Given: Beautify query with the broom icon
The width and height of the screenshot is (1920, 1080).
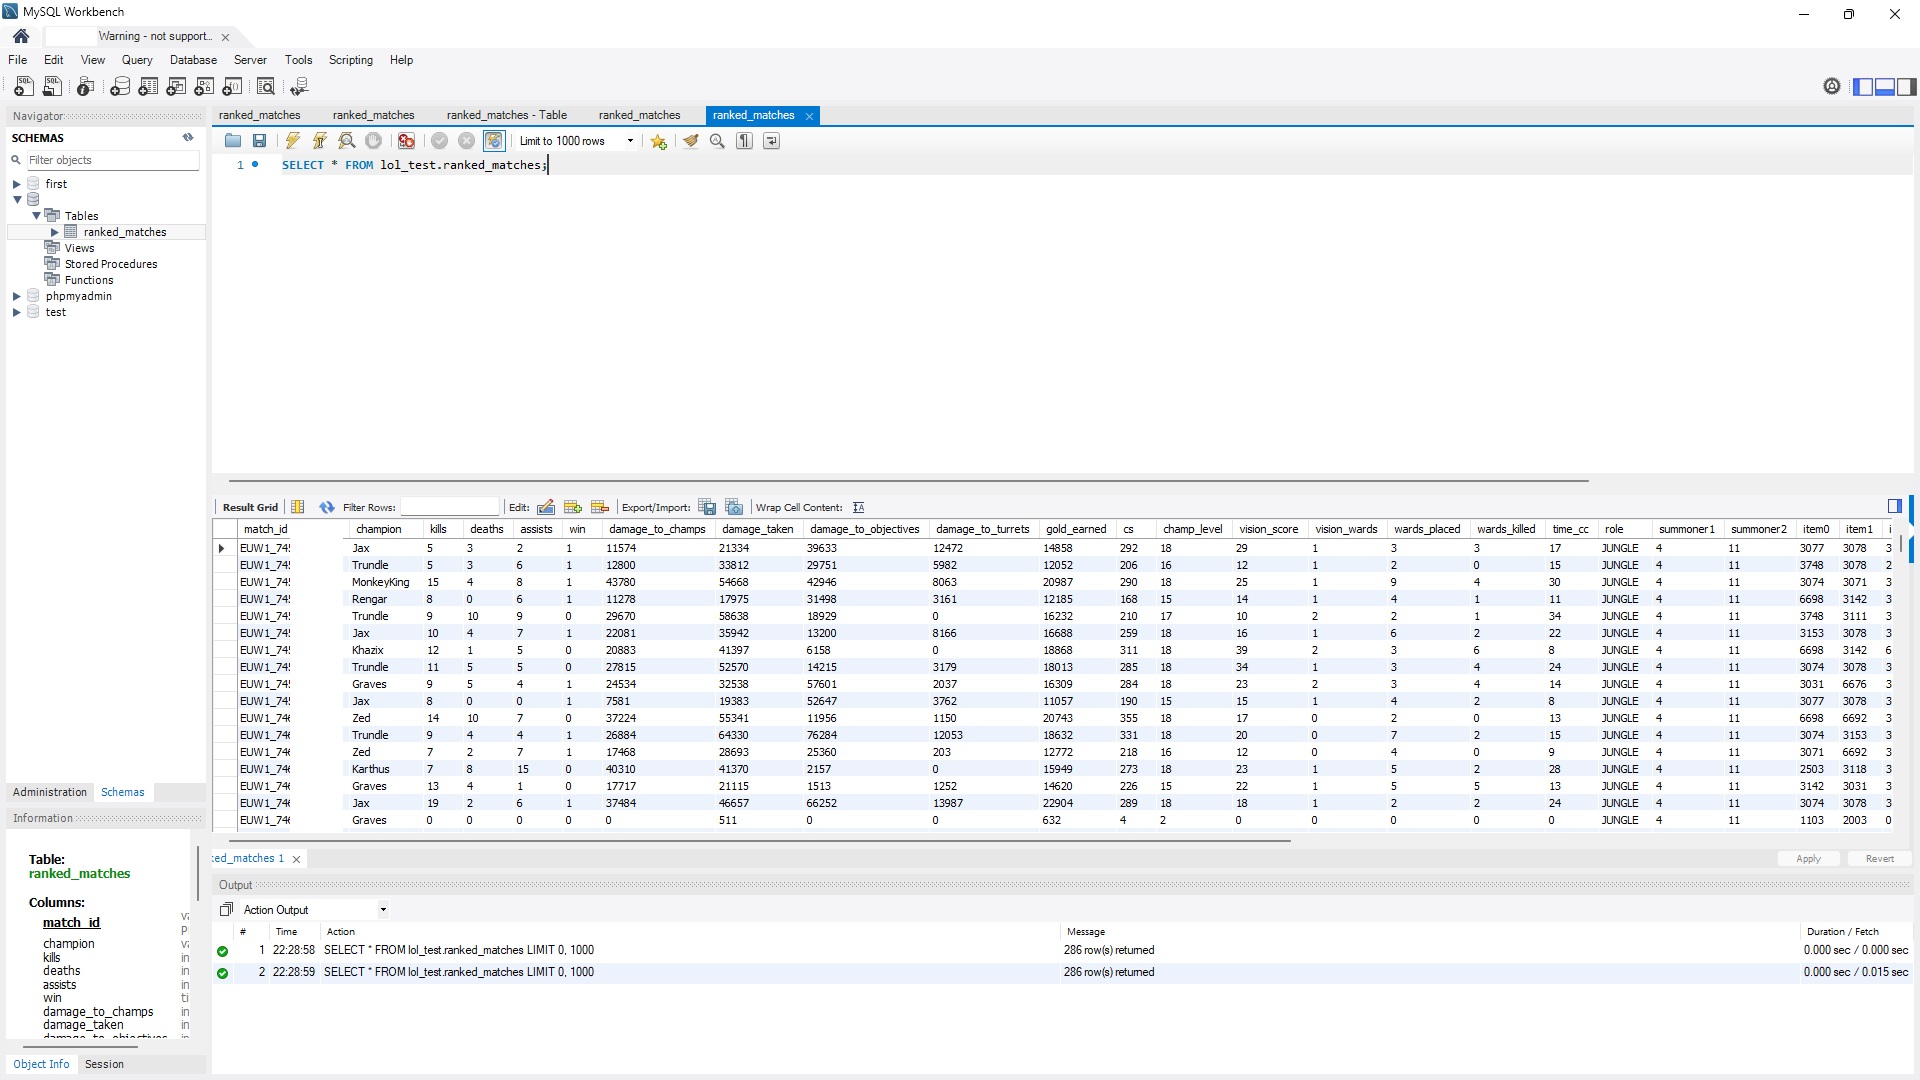Looking at the screenshot, I should point(690,141).
